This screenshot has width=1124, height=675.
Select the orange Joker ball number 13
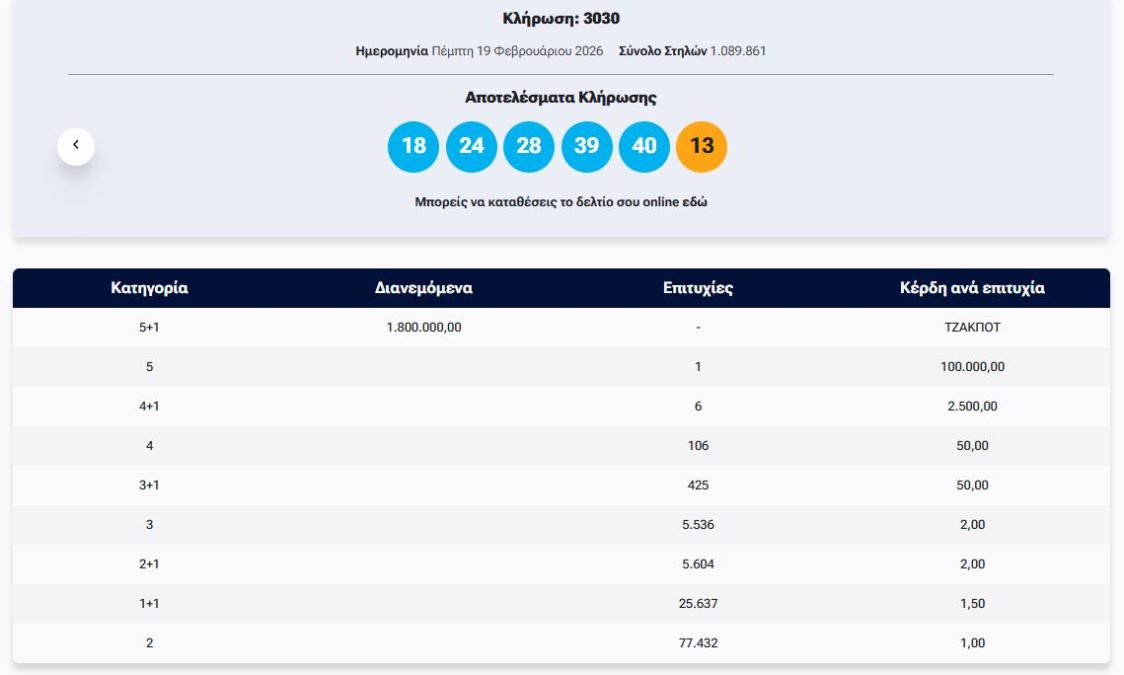[700, 145]
